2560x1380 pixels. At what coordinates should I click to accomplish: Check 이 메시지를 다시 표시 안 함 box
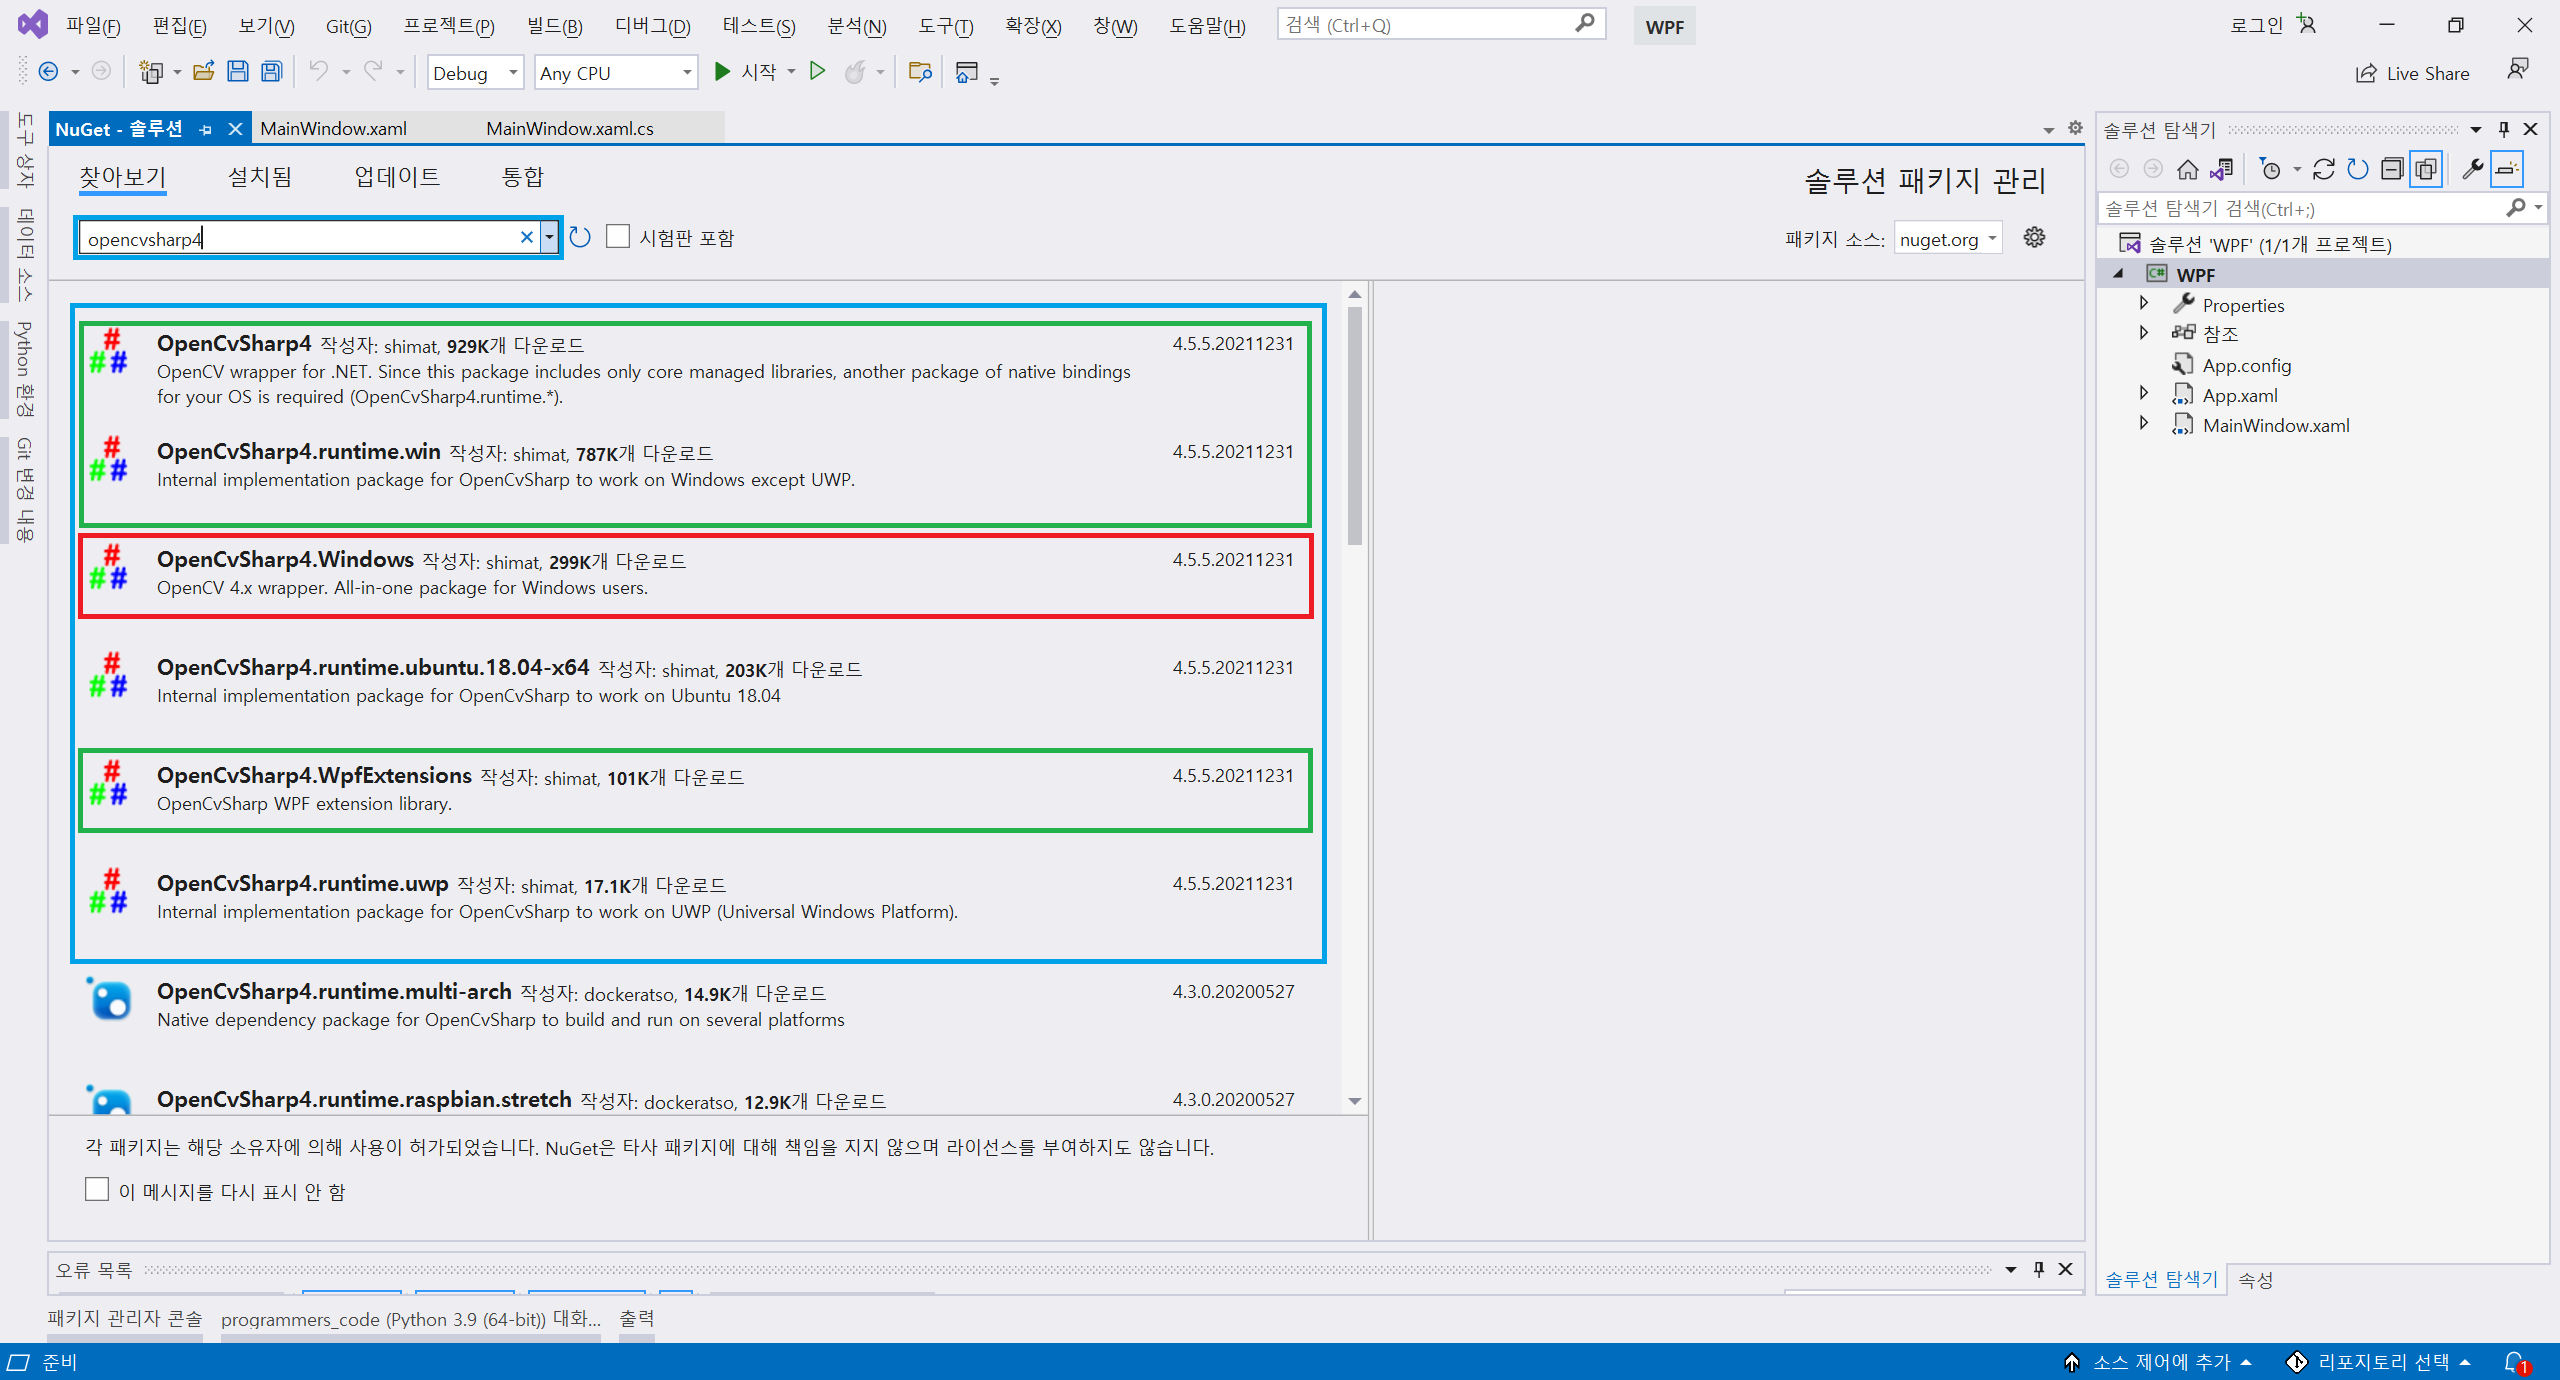click(97, 1190)
